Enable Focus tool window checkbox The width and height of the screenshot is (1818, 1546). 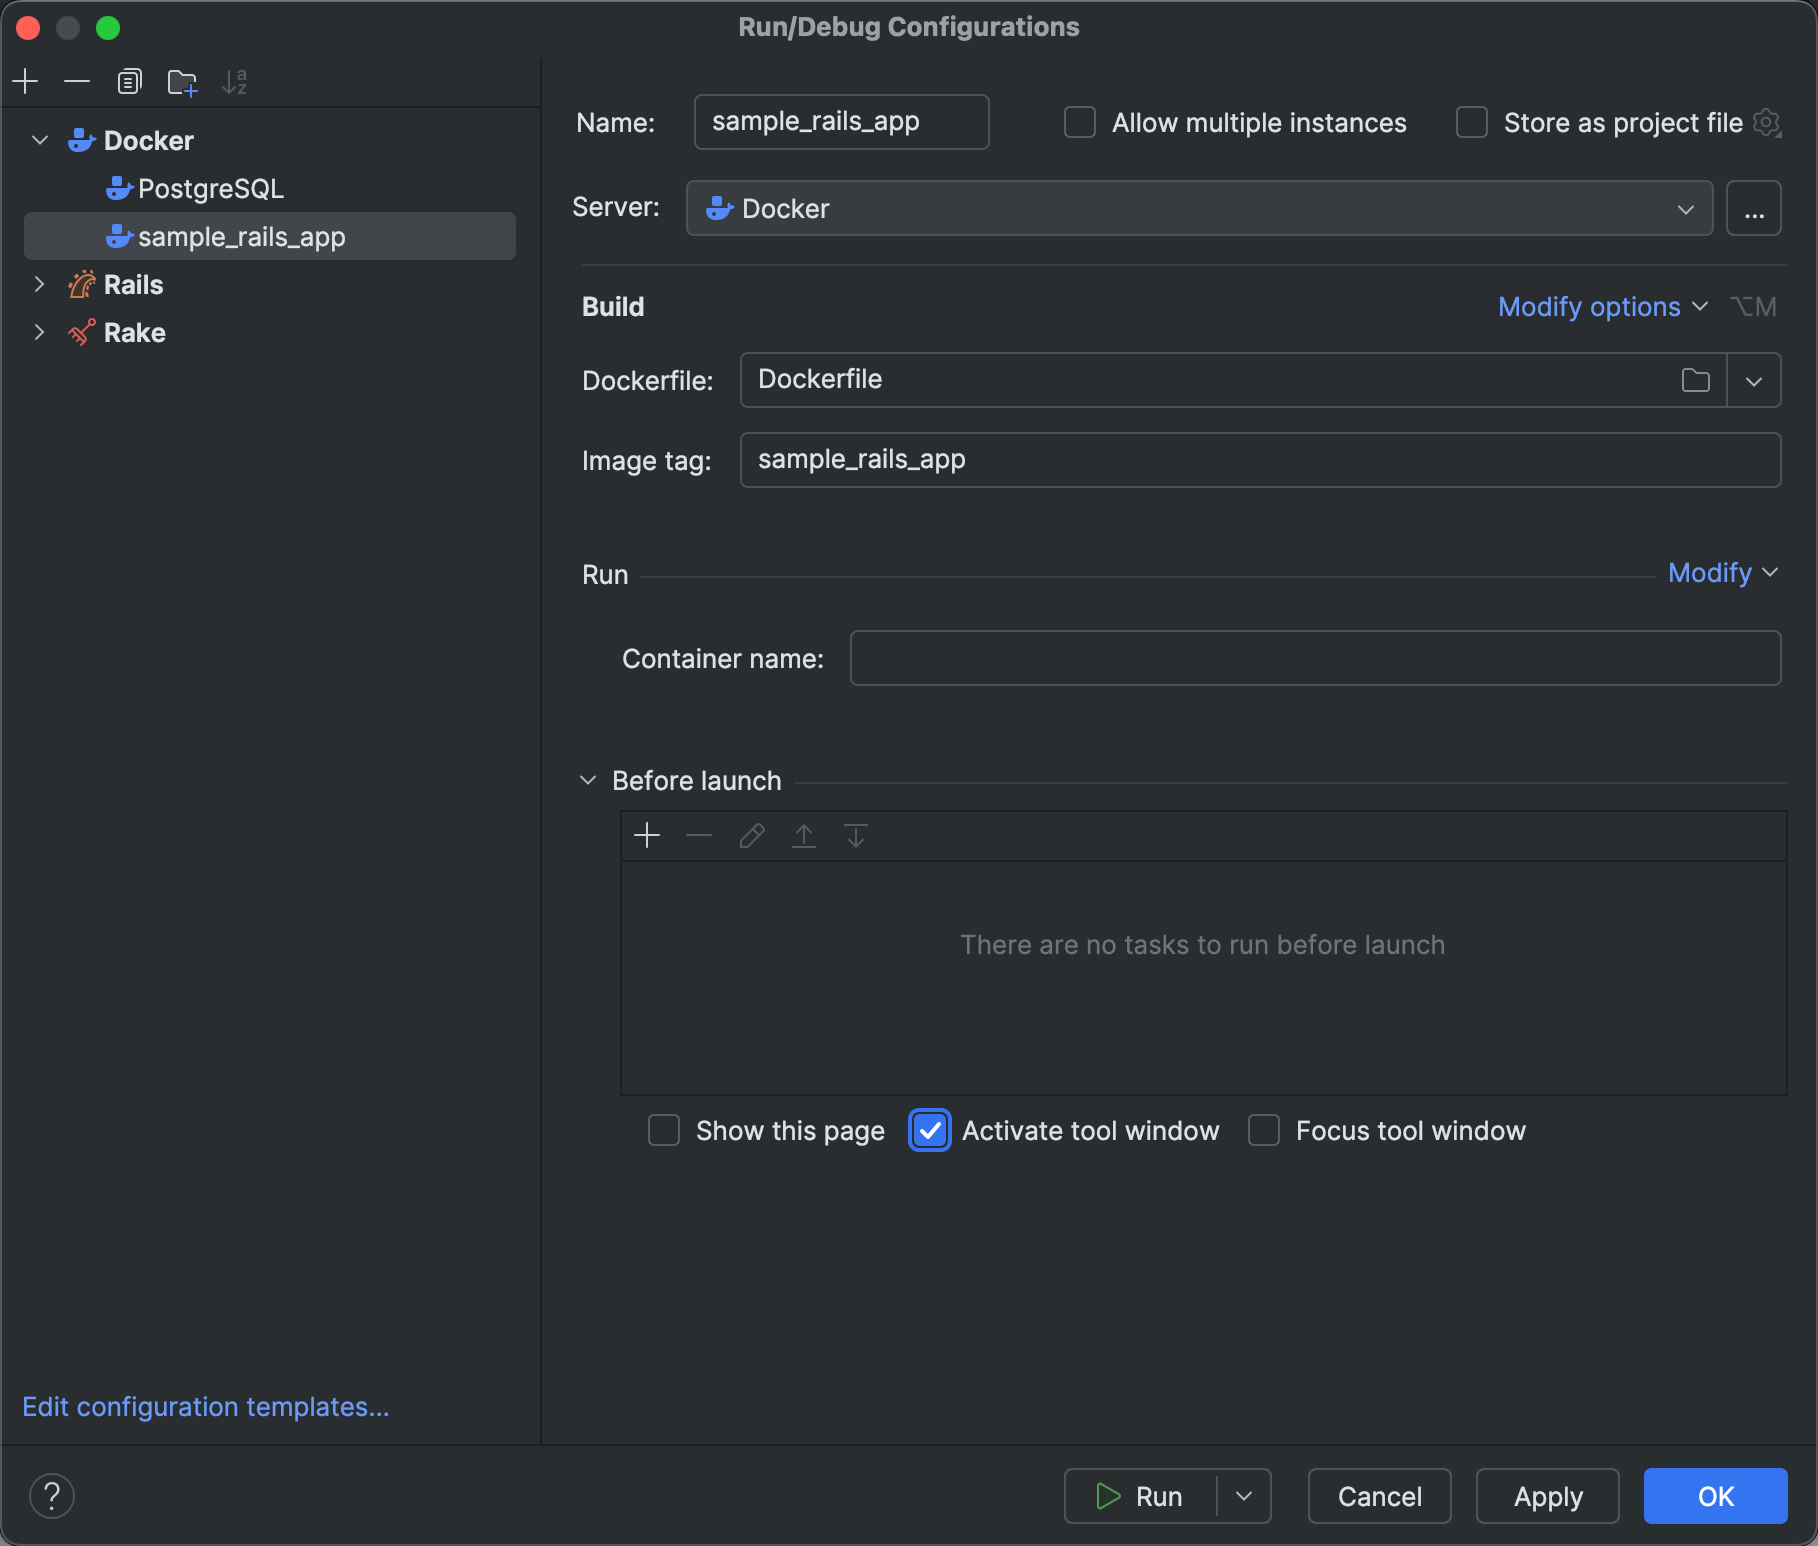(x=1264, y=1131)
